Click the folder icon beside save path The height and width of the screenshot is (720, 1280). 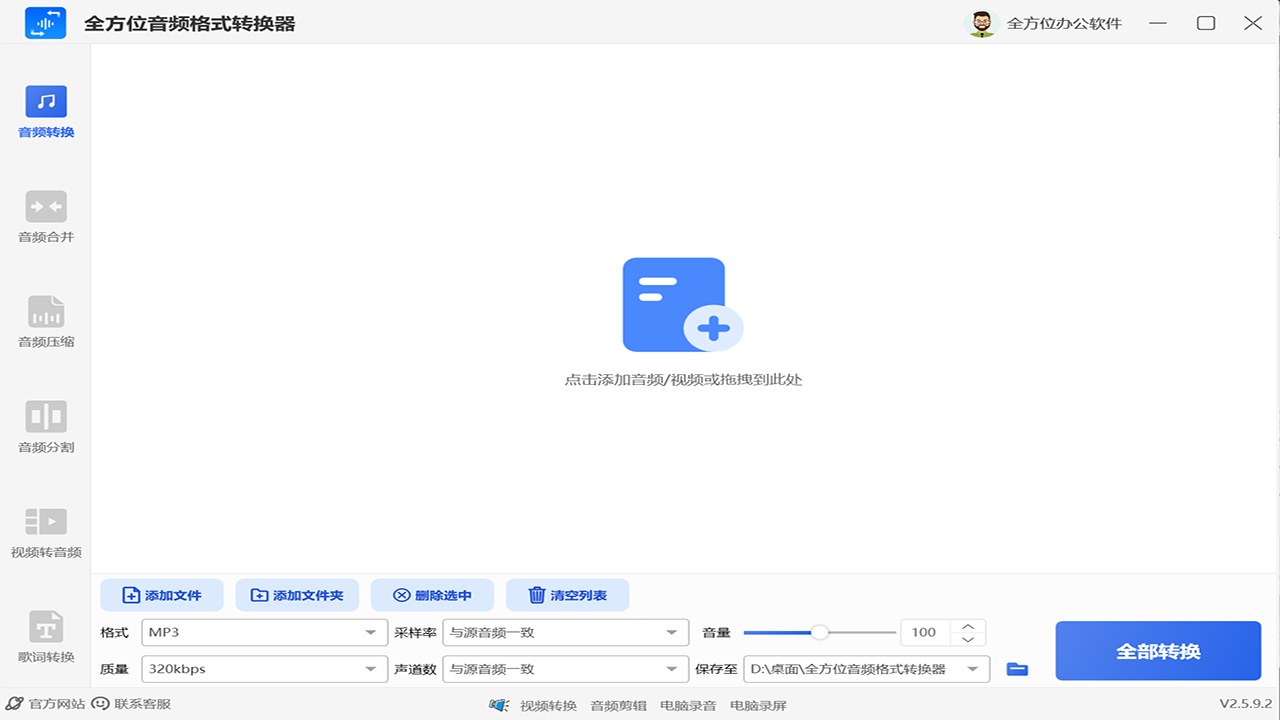(x=1017, y=668)
